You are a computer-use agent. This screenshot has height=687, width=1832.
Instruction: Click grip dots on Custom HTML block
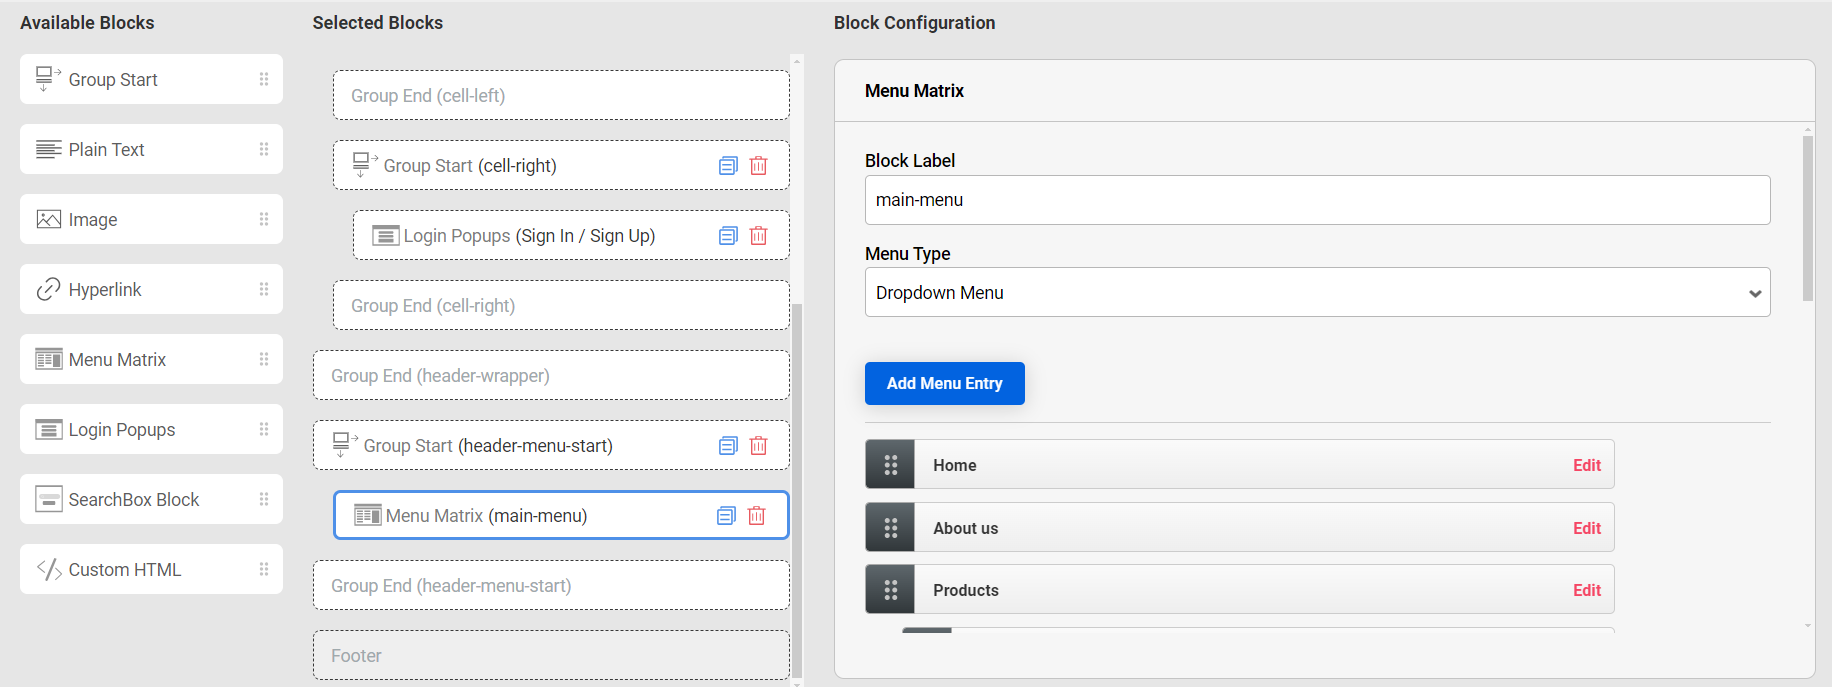pyautogui.click(x=264, y=569)
